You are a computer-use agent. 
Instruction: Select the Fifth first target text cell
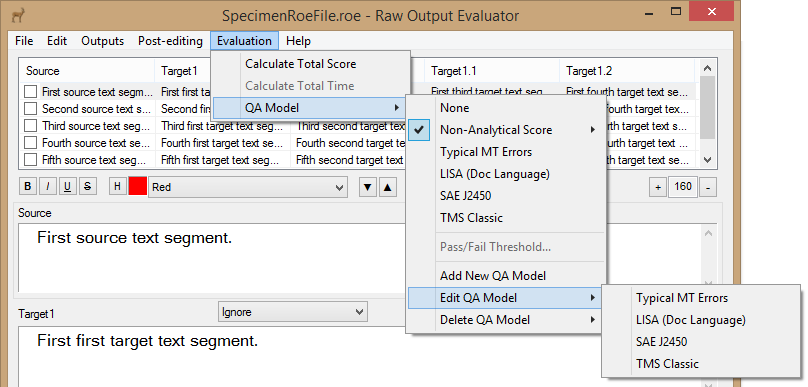(223, 160)
